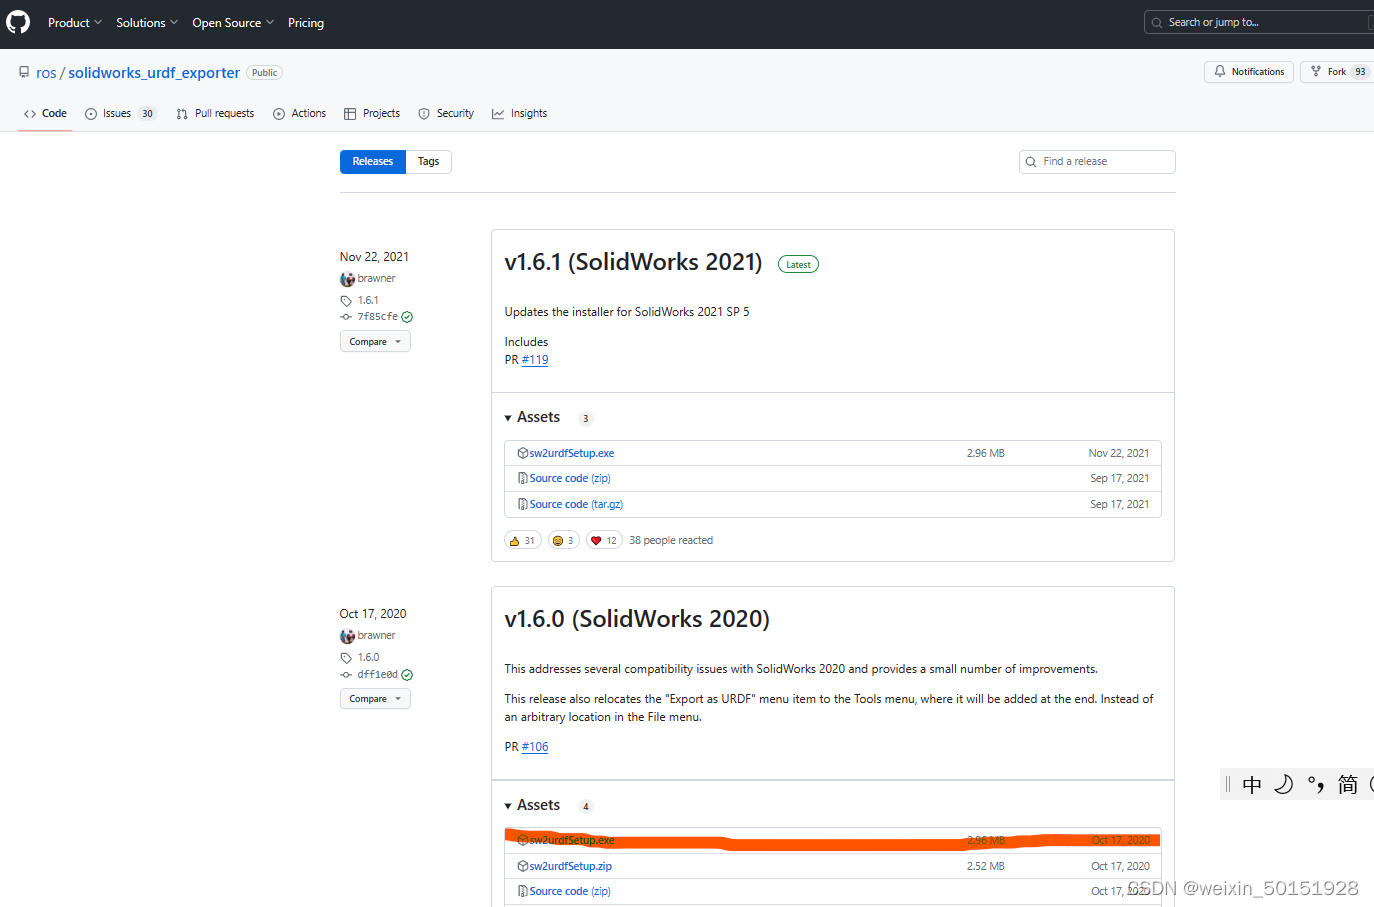
Task: Collapse the v1.6.1 Assets section
Action: [532, 418]
